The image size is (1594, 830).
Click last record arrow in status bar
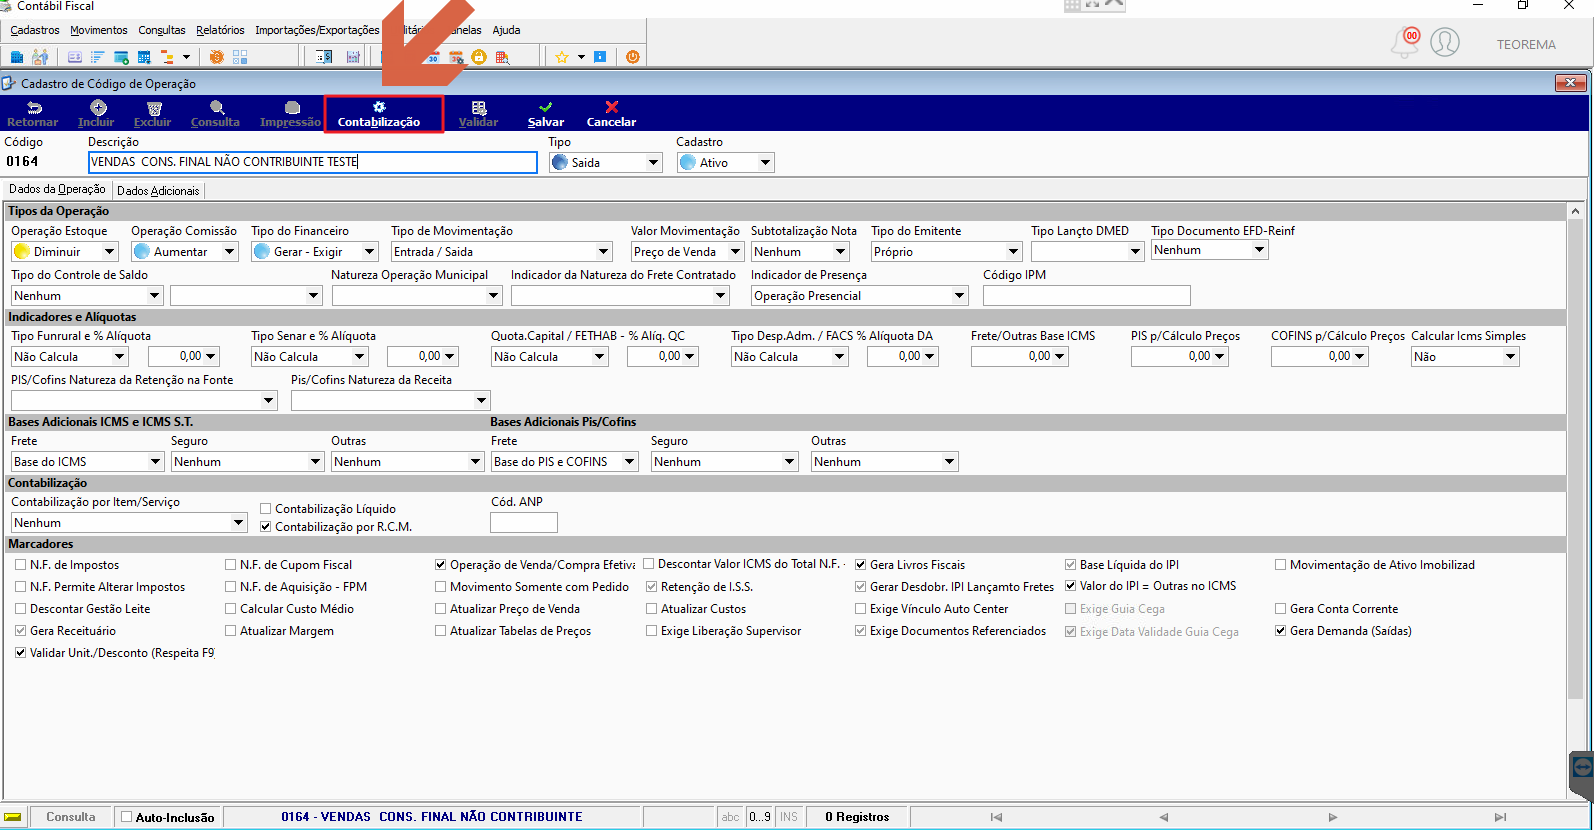point(1500,817)
